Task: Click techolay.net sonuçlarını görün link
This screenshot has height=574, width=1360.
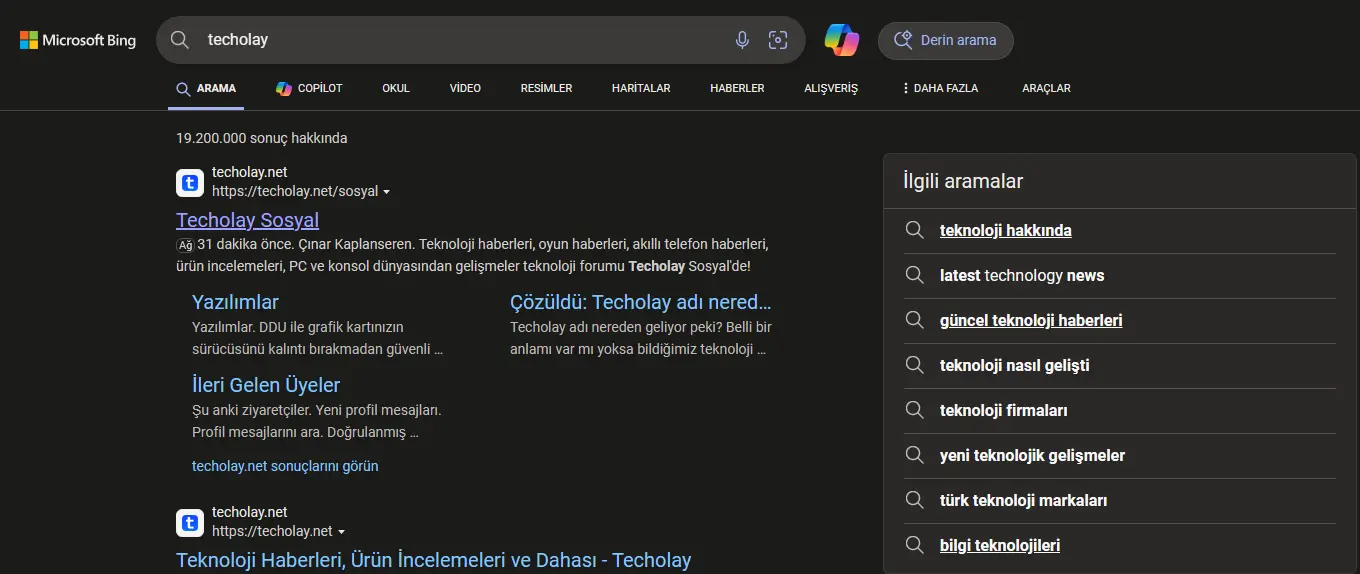Action: tap(285, 466)
